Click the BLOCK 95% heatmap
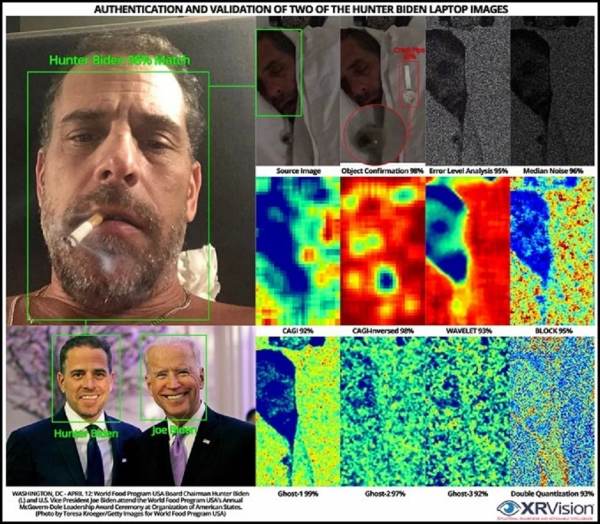 pyautogui.click(x=552, y=248)
